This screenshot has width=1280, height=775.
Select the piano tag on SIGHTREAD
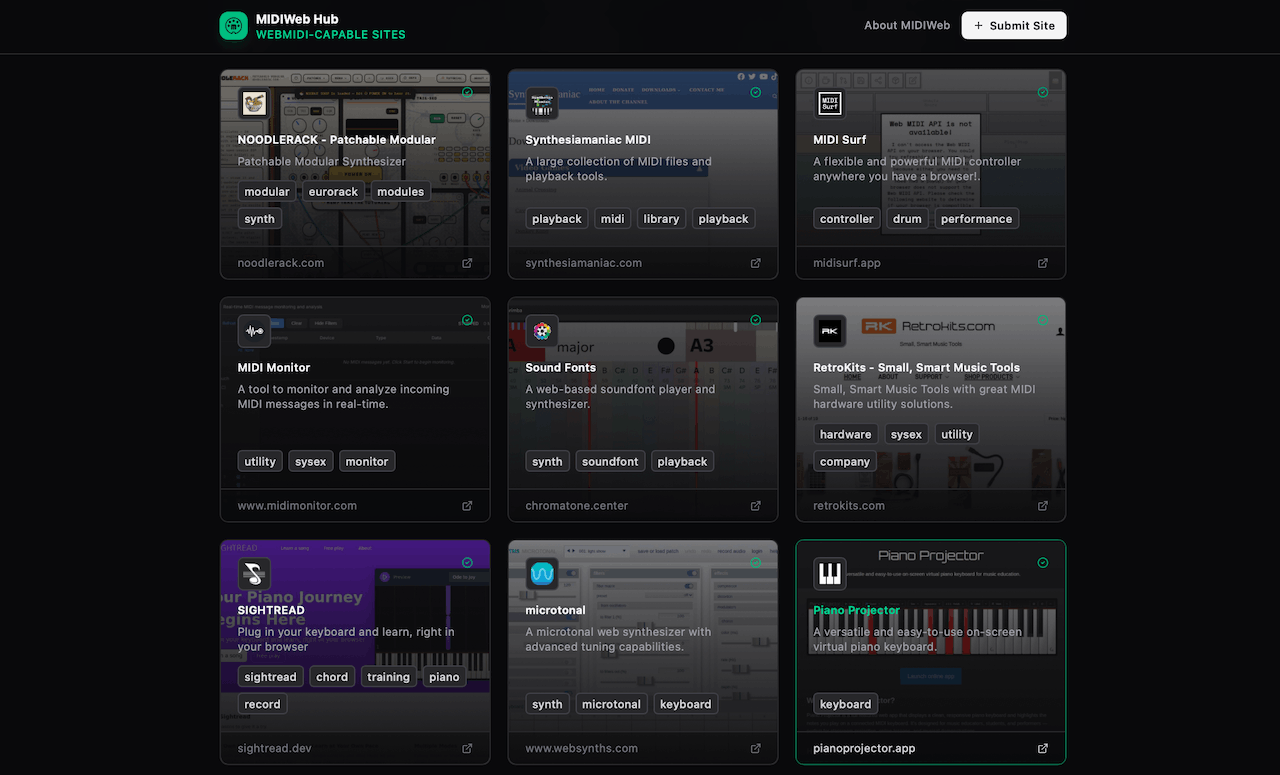click(444, 677)
